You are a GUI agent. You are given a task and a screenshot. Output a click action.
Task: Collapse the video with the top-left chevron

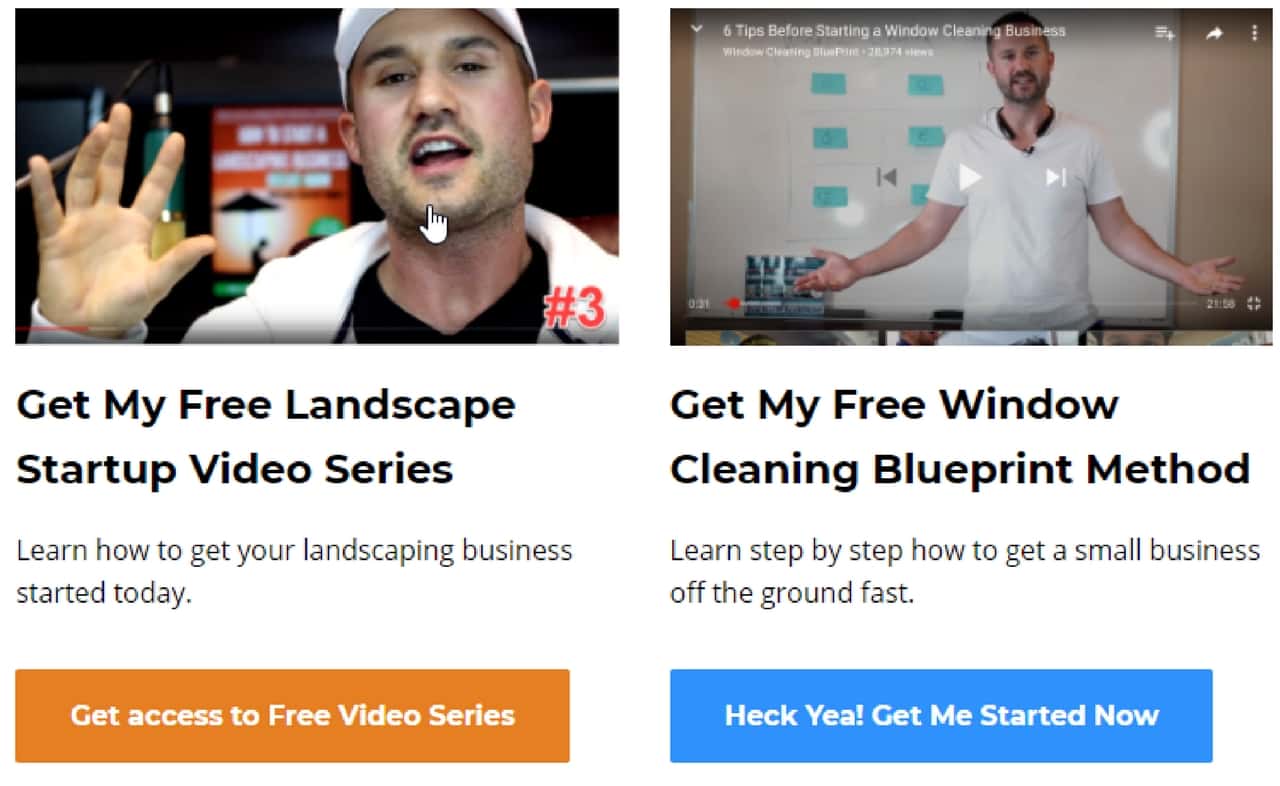point(697,29)
